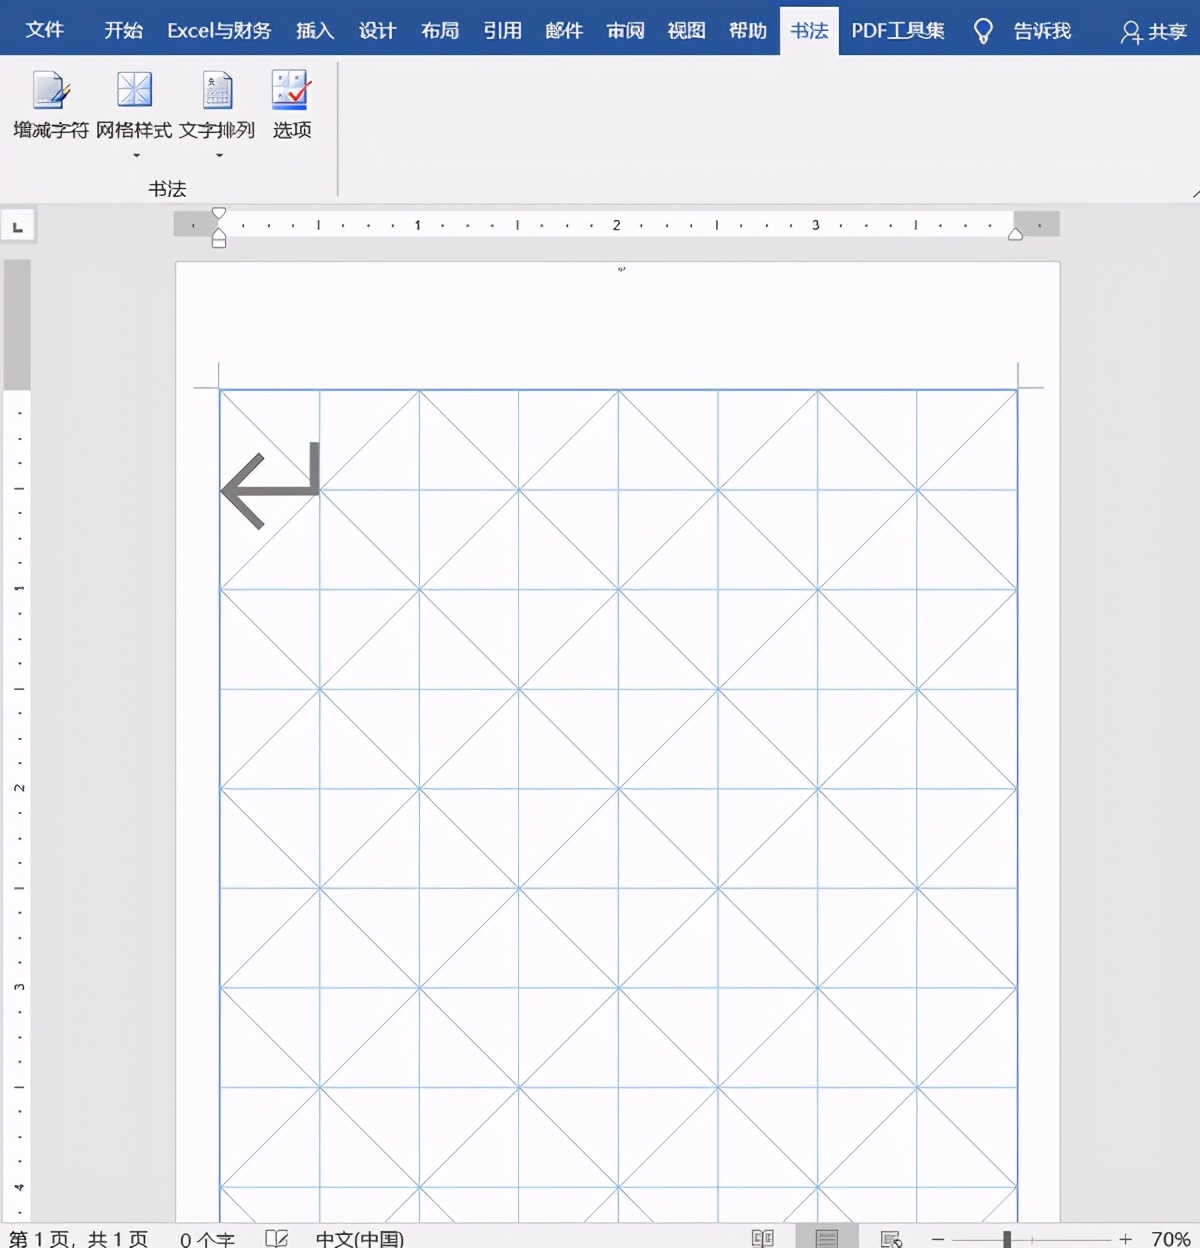Click the right indent ruler marker

tap(1015, 234)
